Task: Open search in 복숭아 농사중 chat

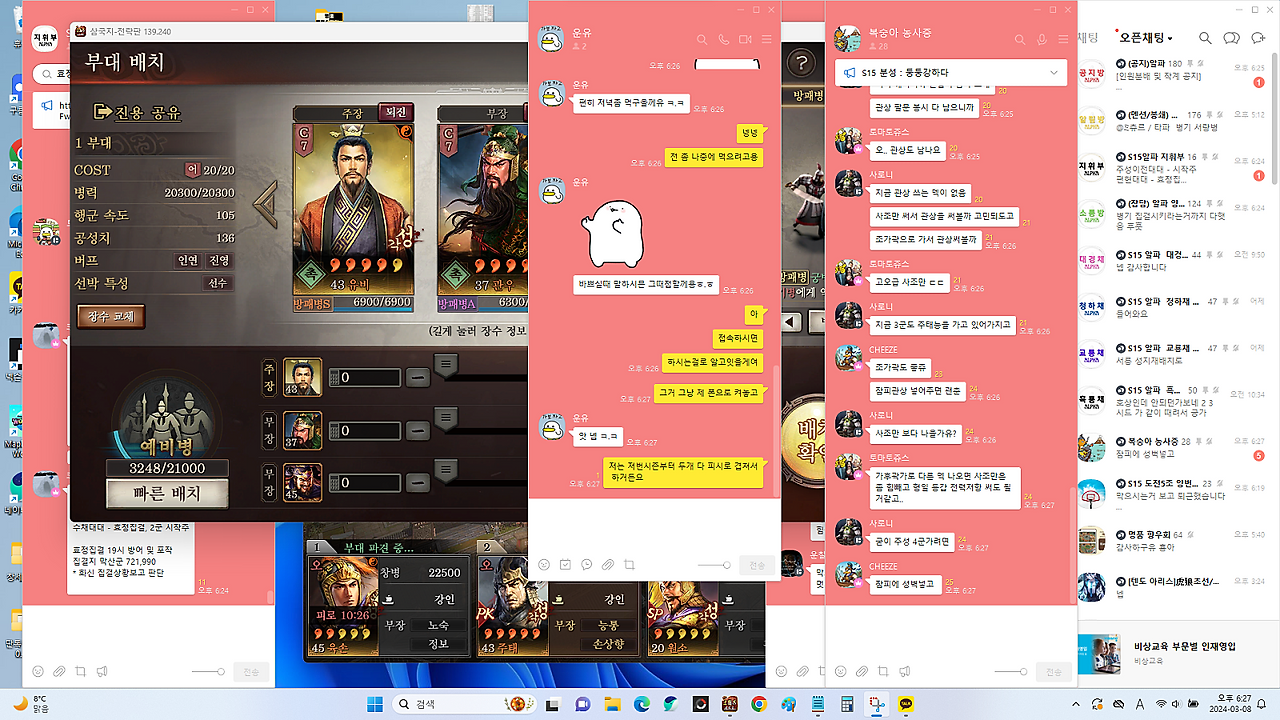Action: click(1020, 39)
